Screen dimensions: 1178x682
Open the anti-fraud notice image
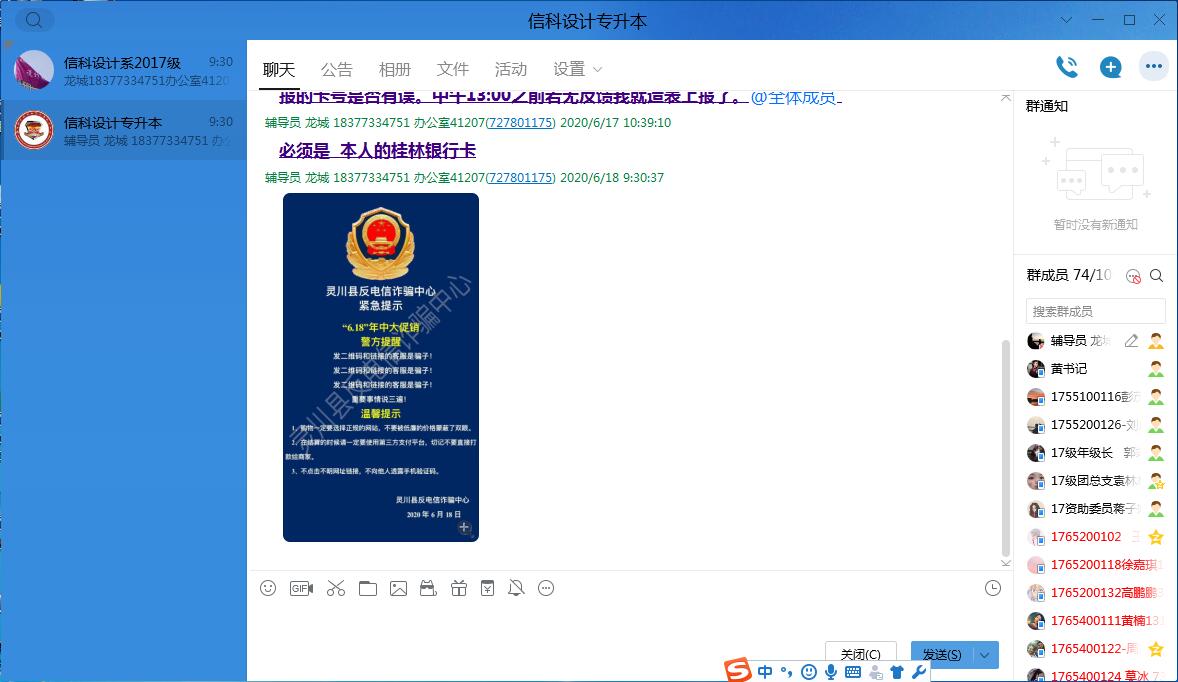click(x=381, y=367)
